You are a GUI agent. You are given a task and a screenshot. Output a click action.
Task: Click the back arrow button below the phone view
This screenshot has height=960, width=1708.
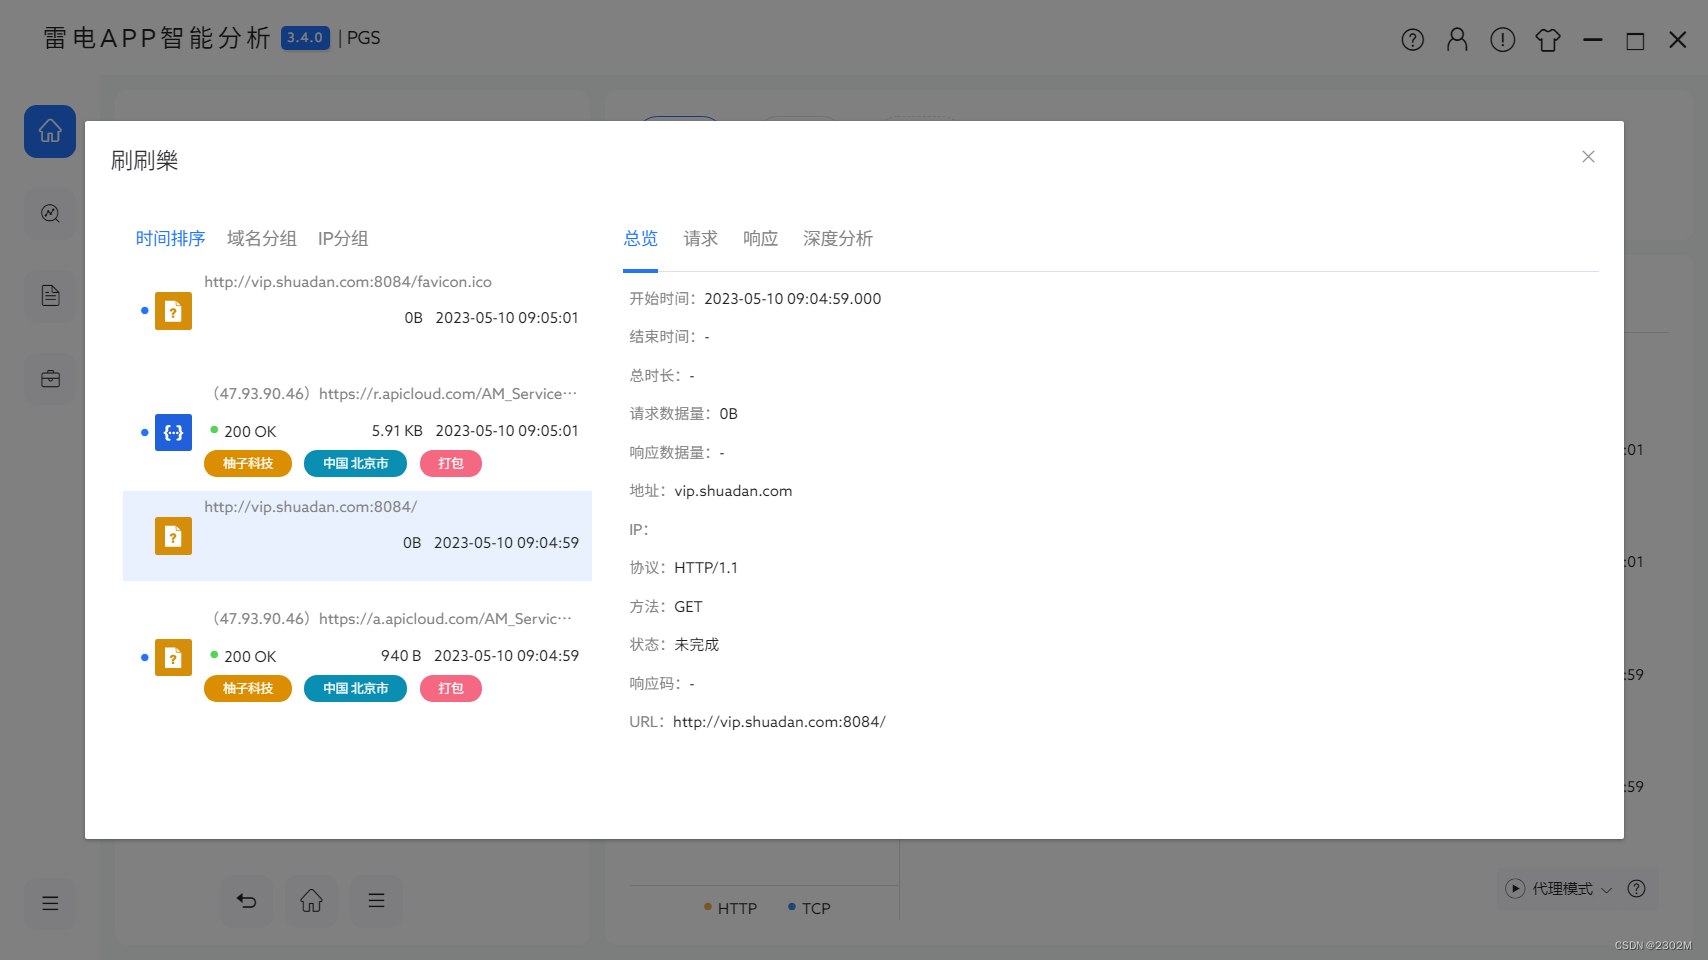pos(246,901)
